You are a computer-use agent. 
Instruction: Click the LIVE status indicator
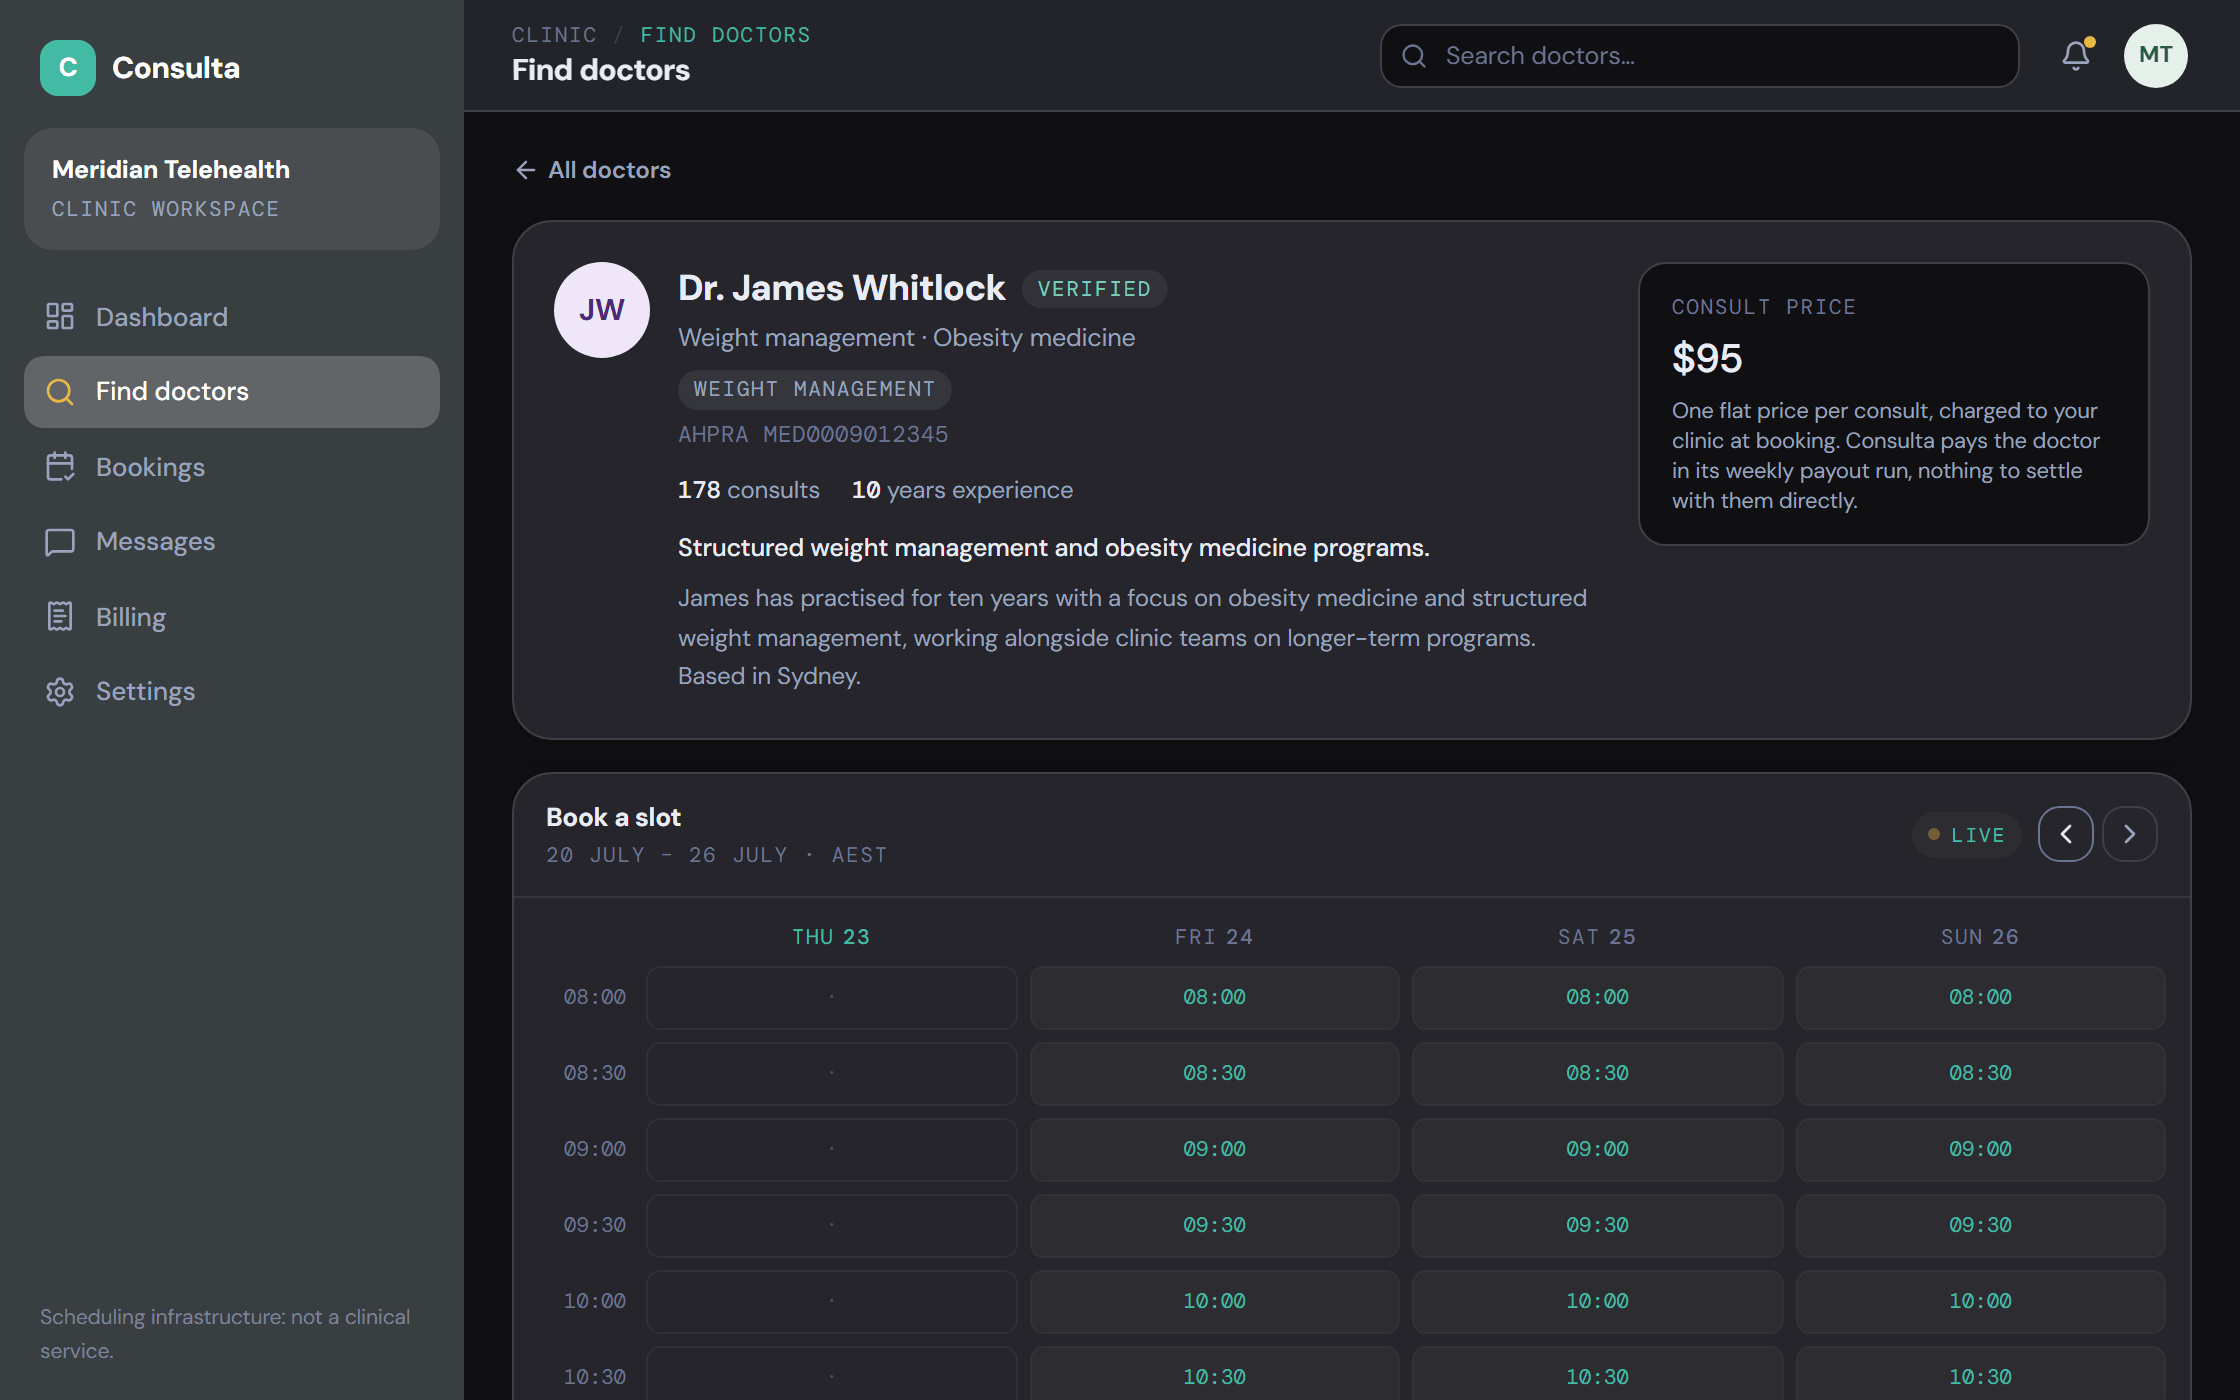click(x=1966, y=835)
